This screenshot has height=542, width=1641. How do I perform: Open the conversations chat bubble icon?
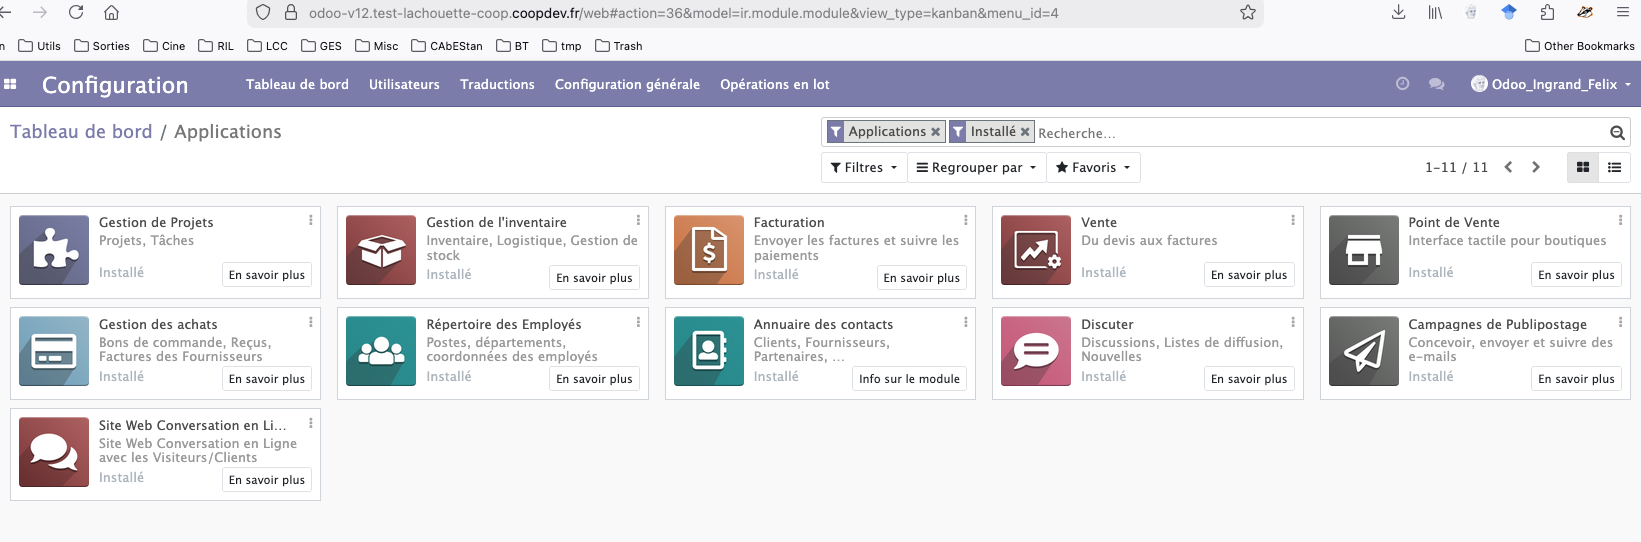pyautogui.click(x=1437, y=85)
